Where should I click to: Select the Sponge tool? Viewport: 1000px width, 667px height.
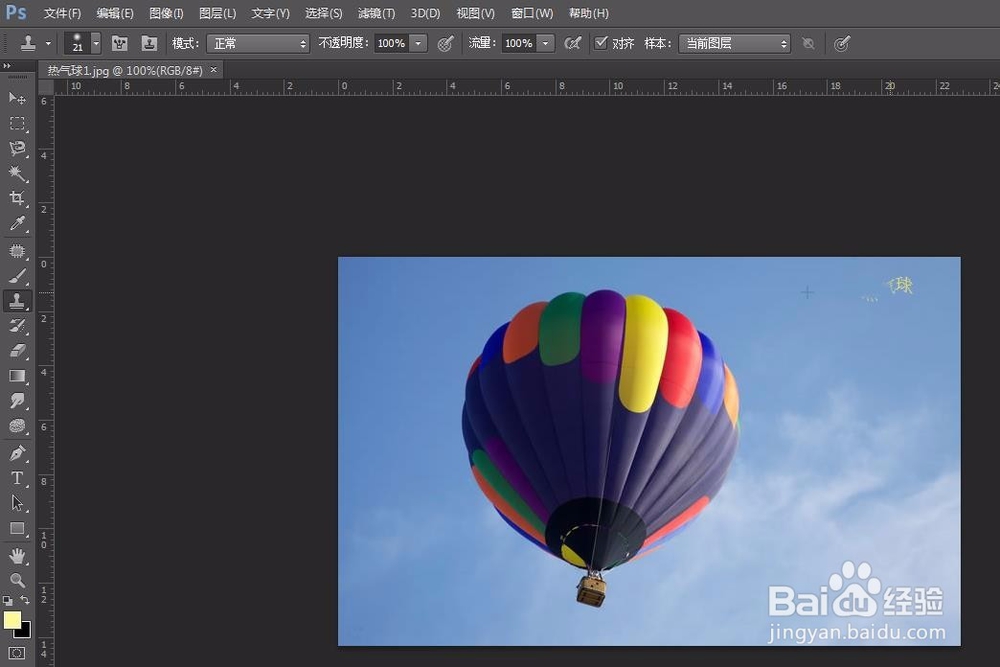[17, 426]
